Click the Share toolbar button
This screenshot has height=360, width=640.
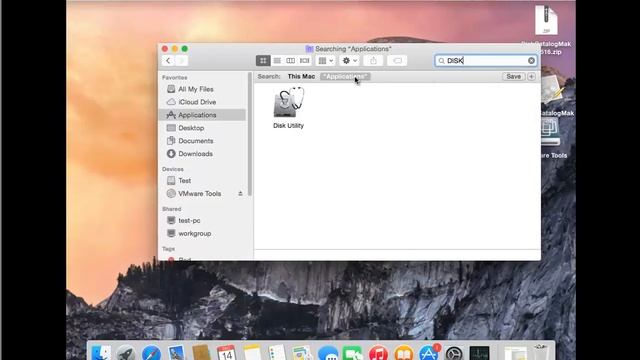[373, 61]
